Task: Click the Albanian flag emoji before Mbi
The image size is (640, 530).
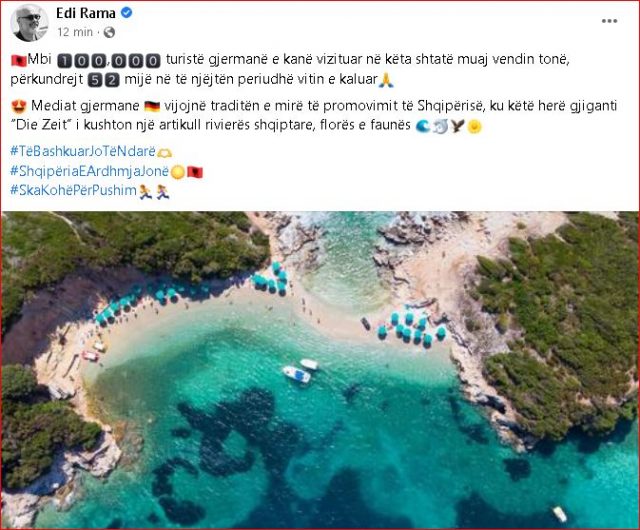Action: point(18,60)
